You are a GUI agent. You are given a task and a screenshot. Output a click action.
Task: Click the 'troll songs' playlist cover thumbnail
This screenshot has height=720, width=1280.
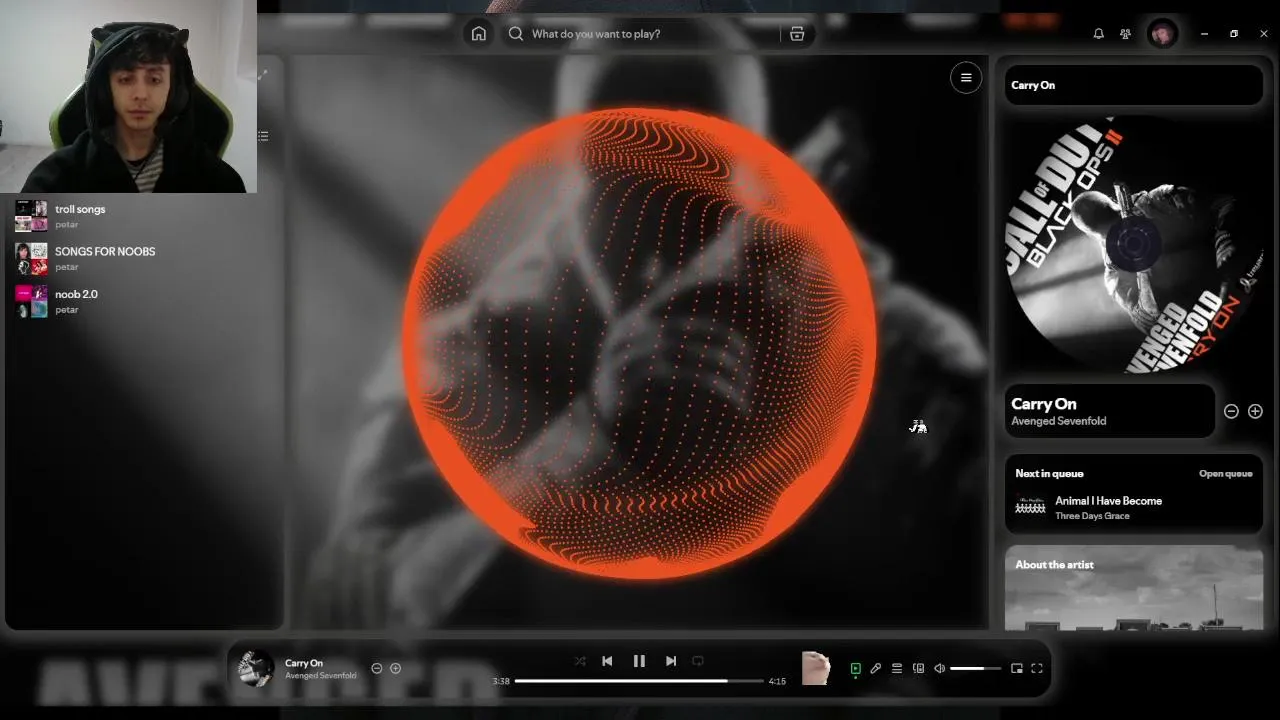31,216
